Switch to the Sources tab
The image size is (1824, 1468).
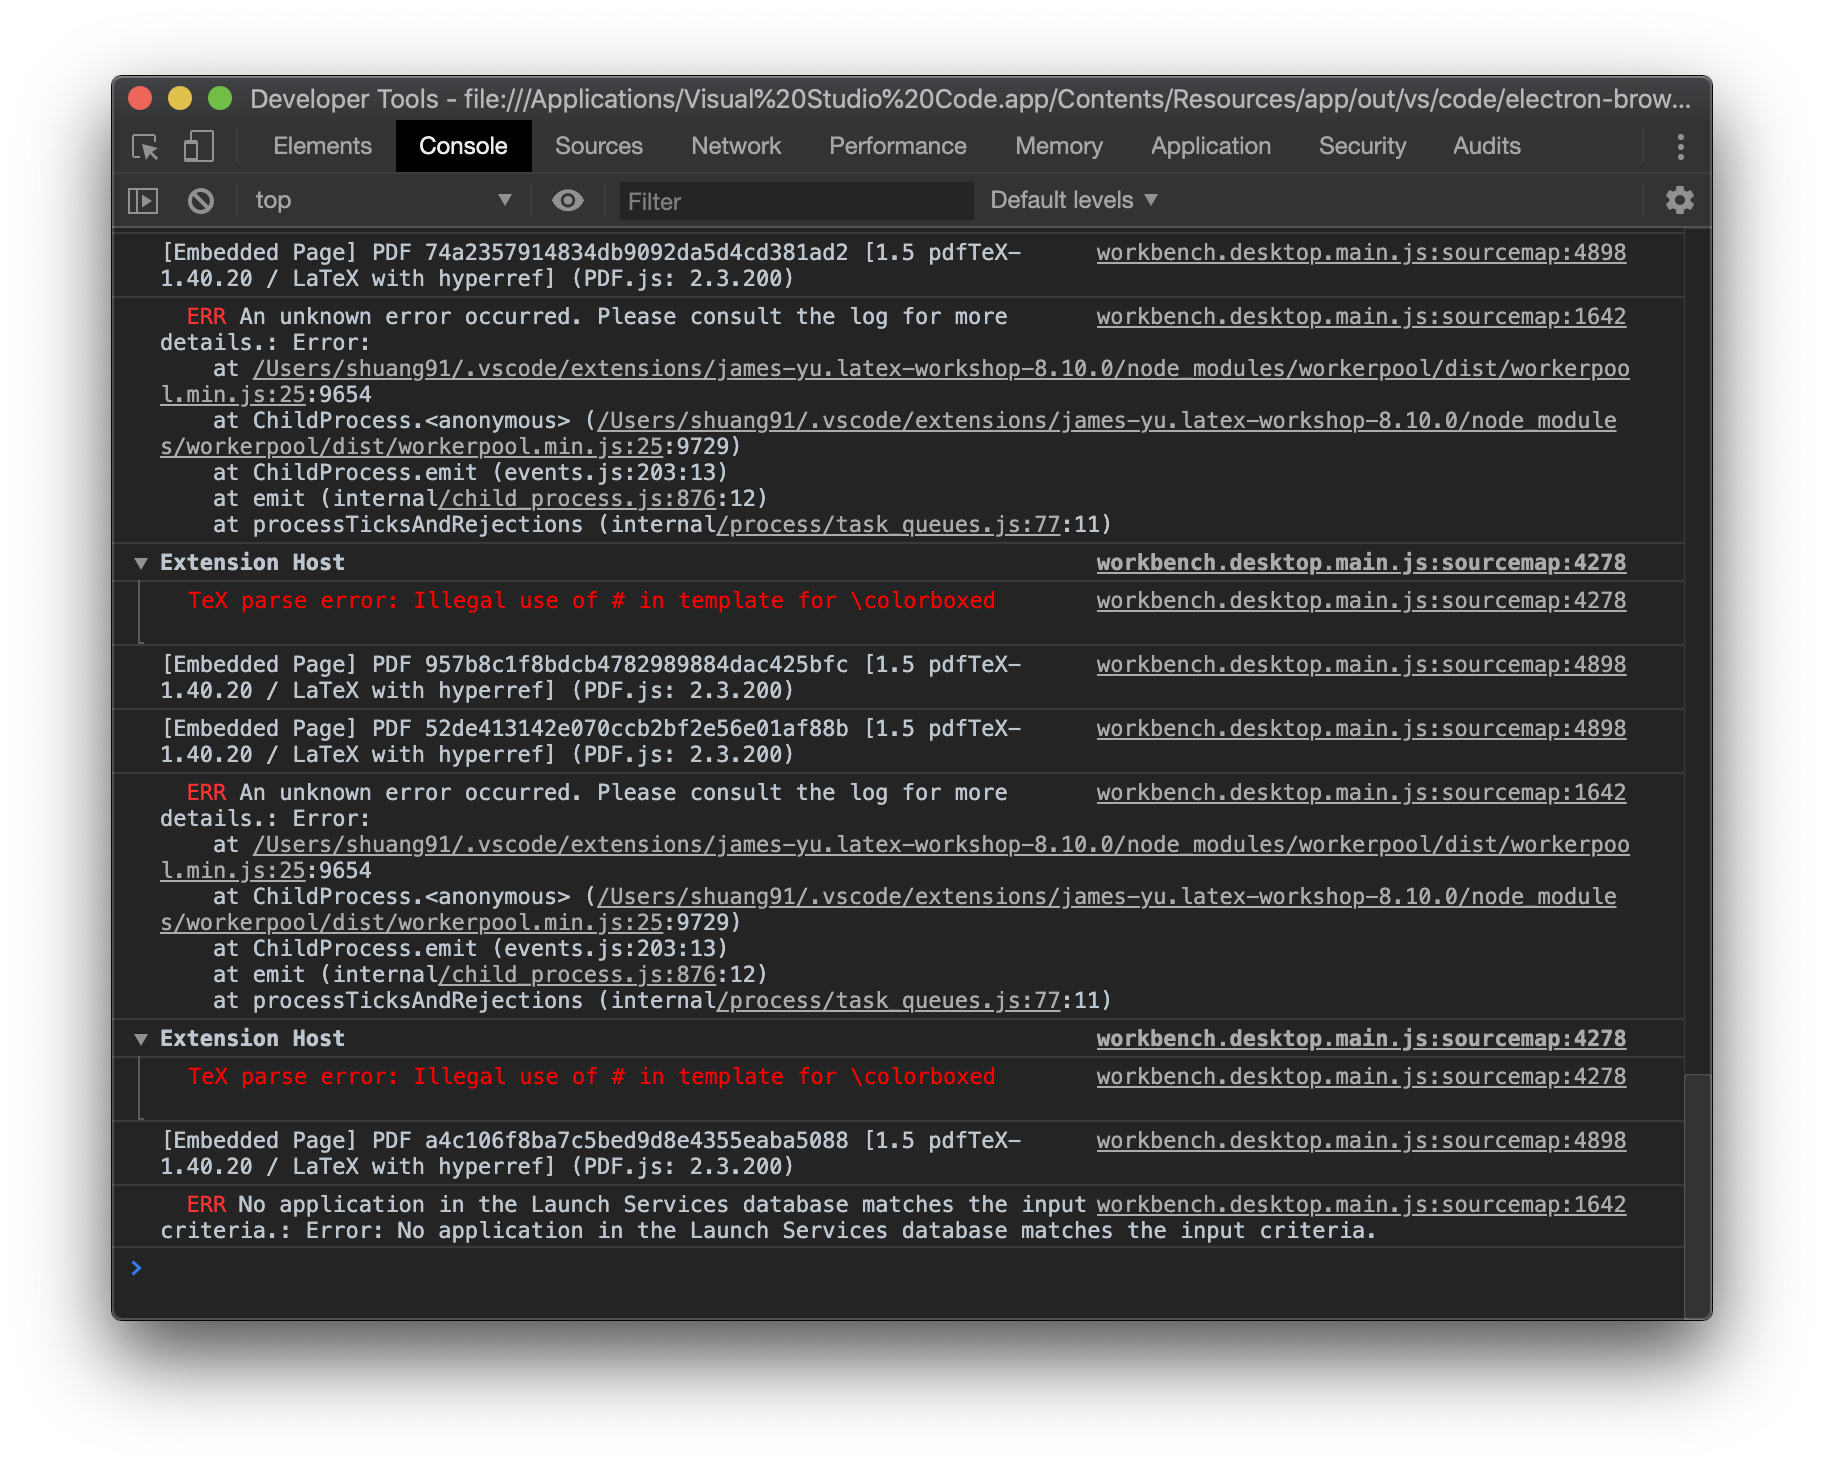click(x=598, y=146)
